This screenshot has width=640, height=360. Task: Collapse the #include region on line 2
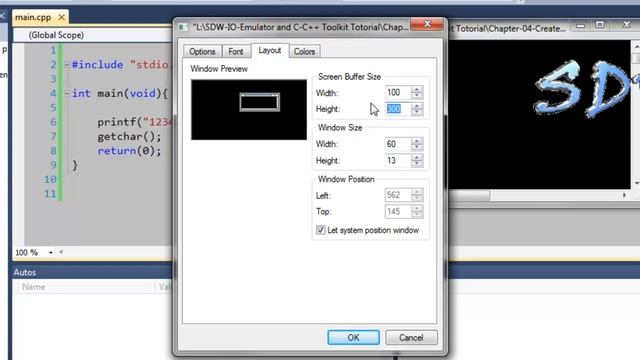tap(67, 64)
